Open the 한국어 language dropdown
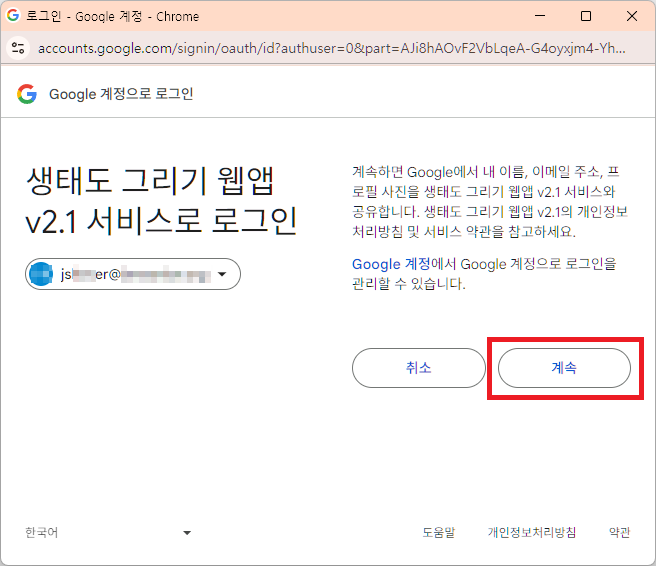656x566 pixels. pyautogui.click(x=108, y=533)
